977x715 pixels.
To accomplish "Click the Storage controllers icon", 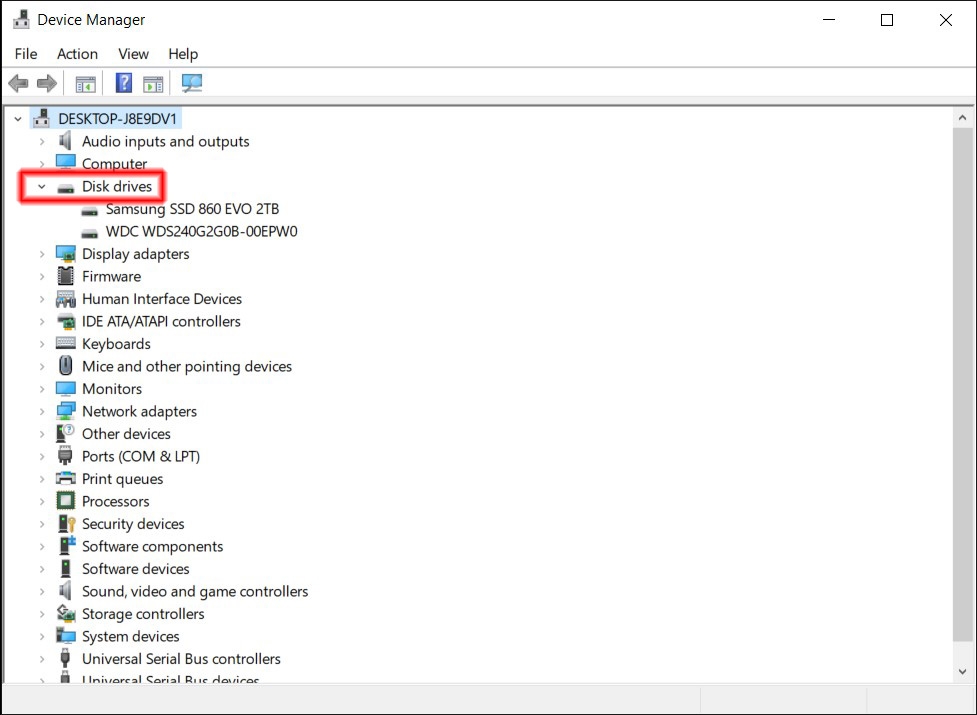I will (x=66, y=613).
